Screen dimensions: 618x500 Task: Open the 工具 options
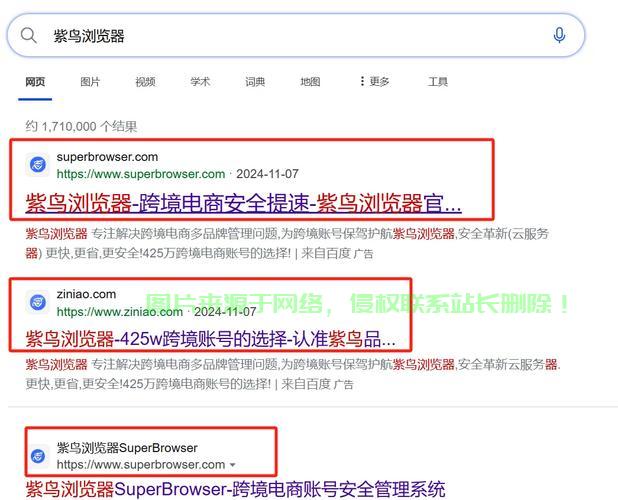point(437,82)
